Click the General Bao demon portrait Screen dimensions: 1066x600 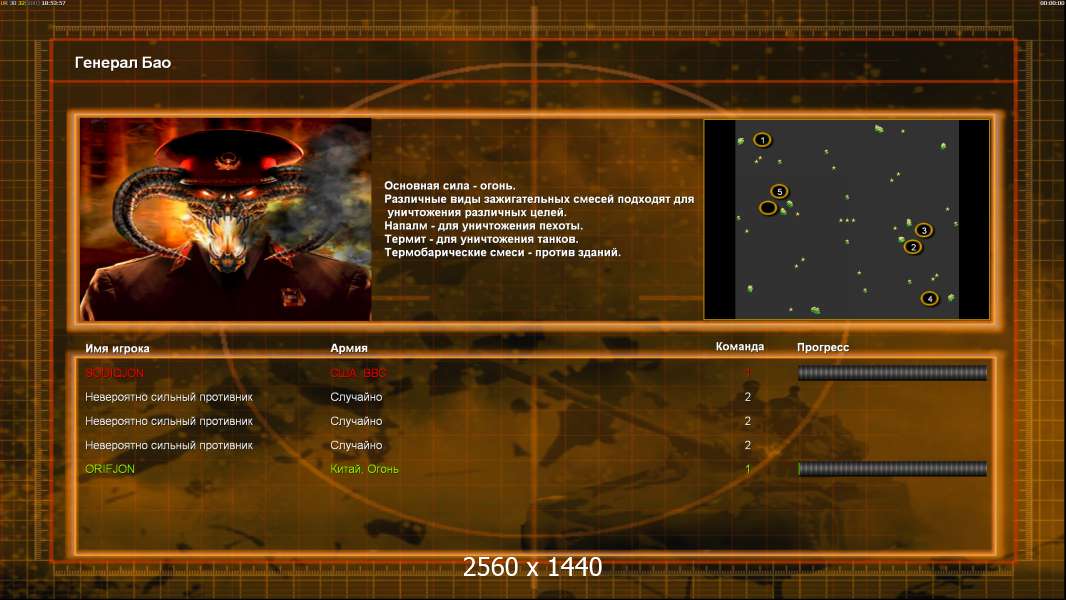(226, 219)
